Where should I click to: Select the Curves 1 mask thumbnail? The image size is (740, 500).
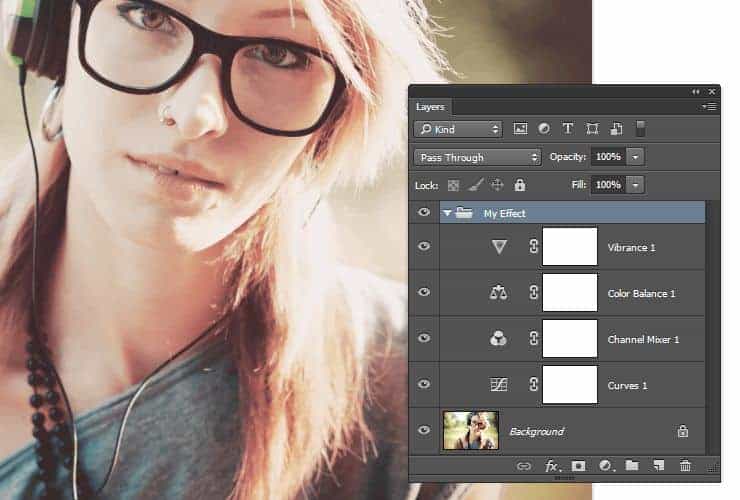click(570, 384)
